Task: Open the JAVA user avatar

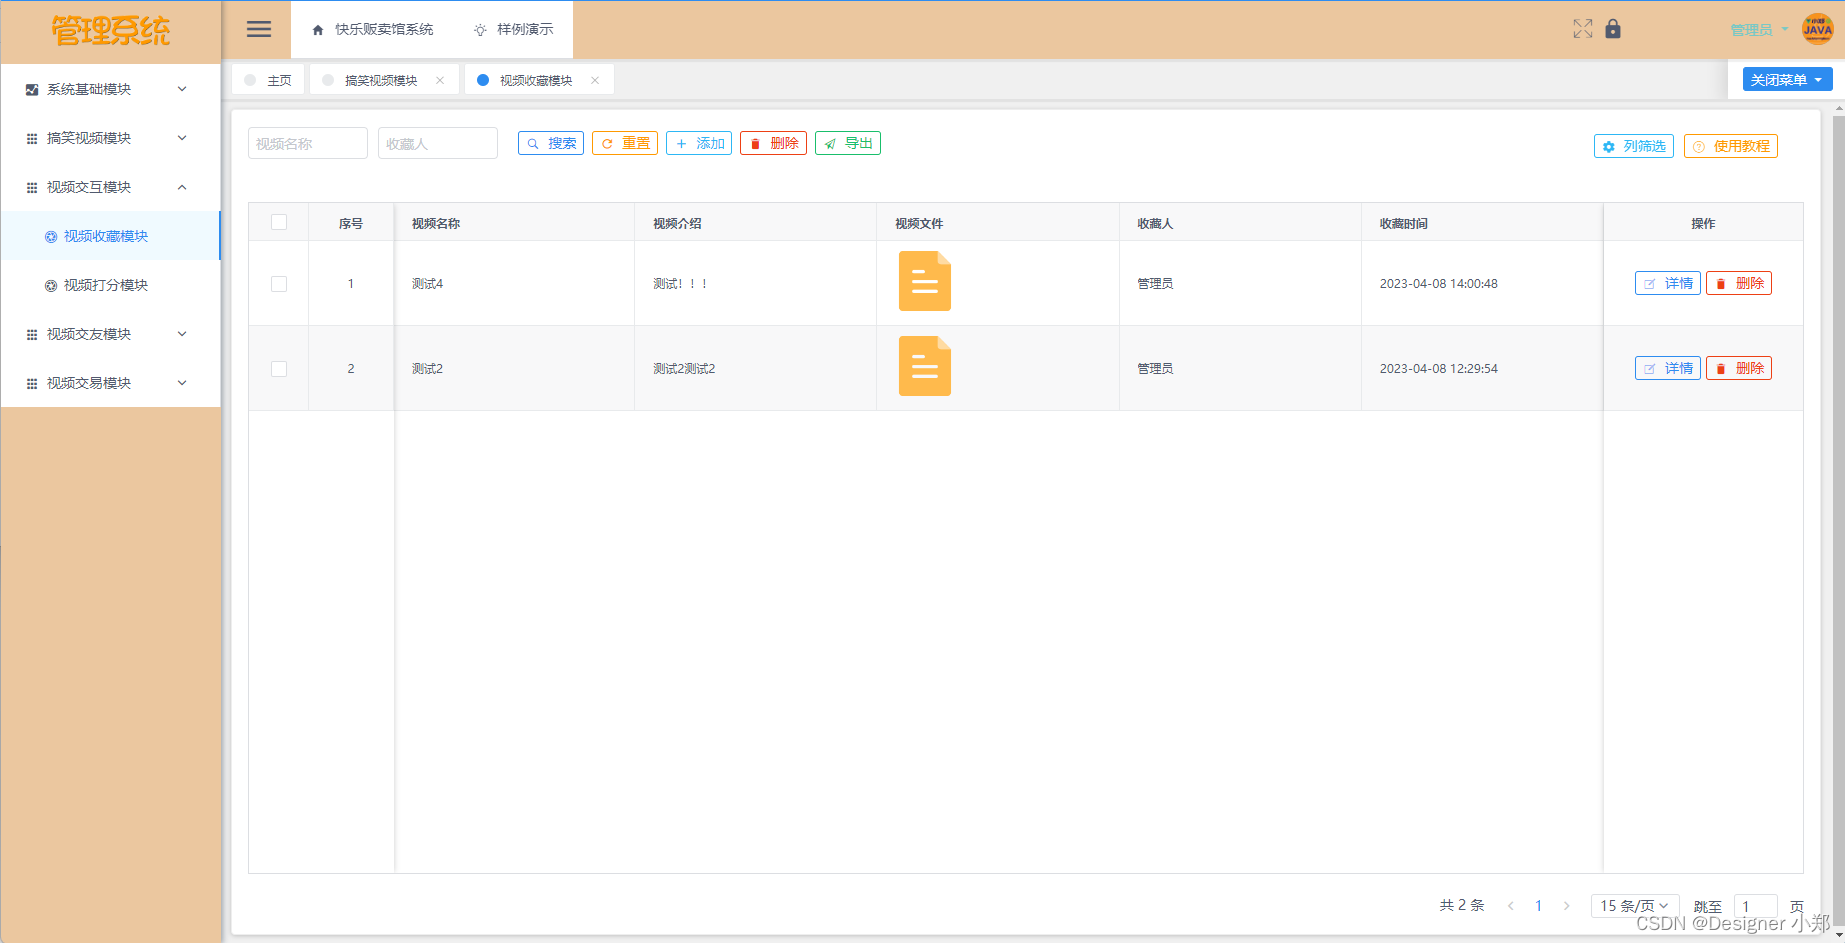Action: (1817, 29)
